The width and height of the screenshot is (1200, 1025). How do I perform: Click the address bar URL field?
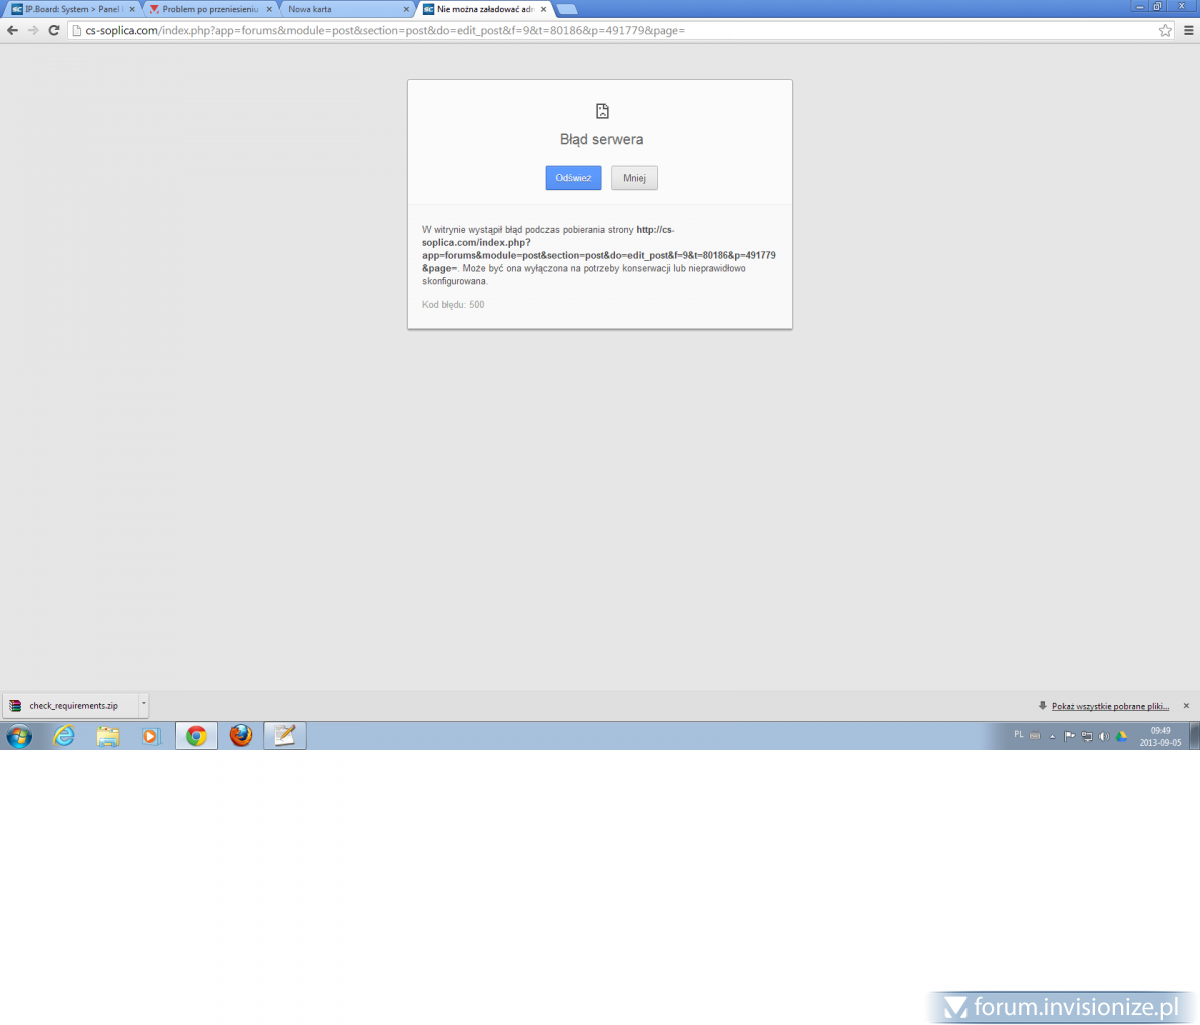(x=600, y=30)
